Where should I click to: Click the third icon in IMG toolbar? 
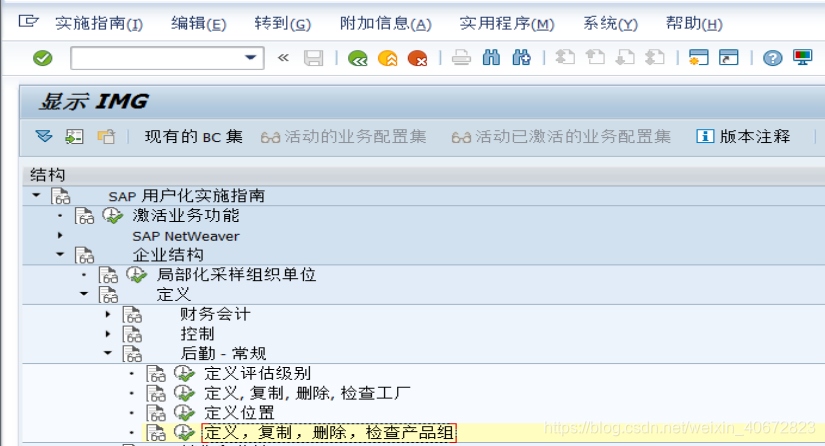[106, 137]
